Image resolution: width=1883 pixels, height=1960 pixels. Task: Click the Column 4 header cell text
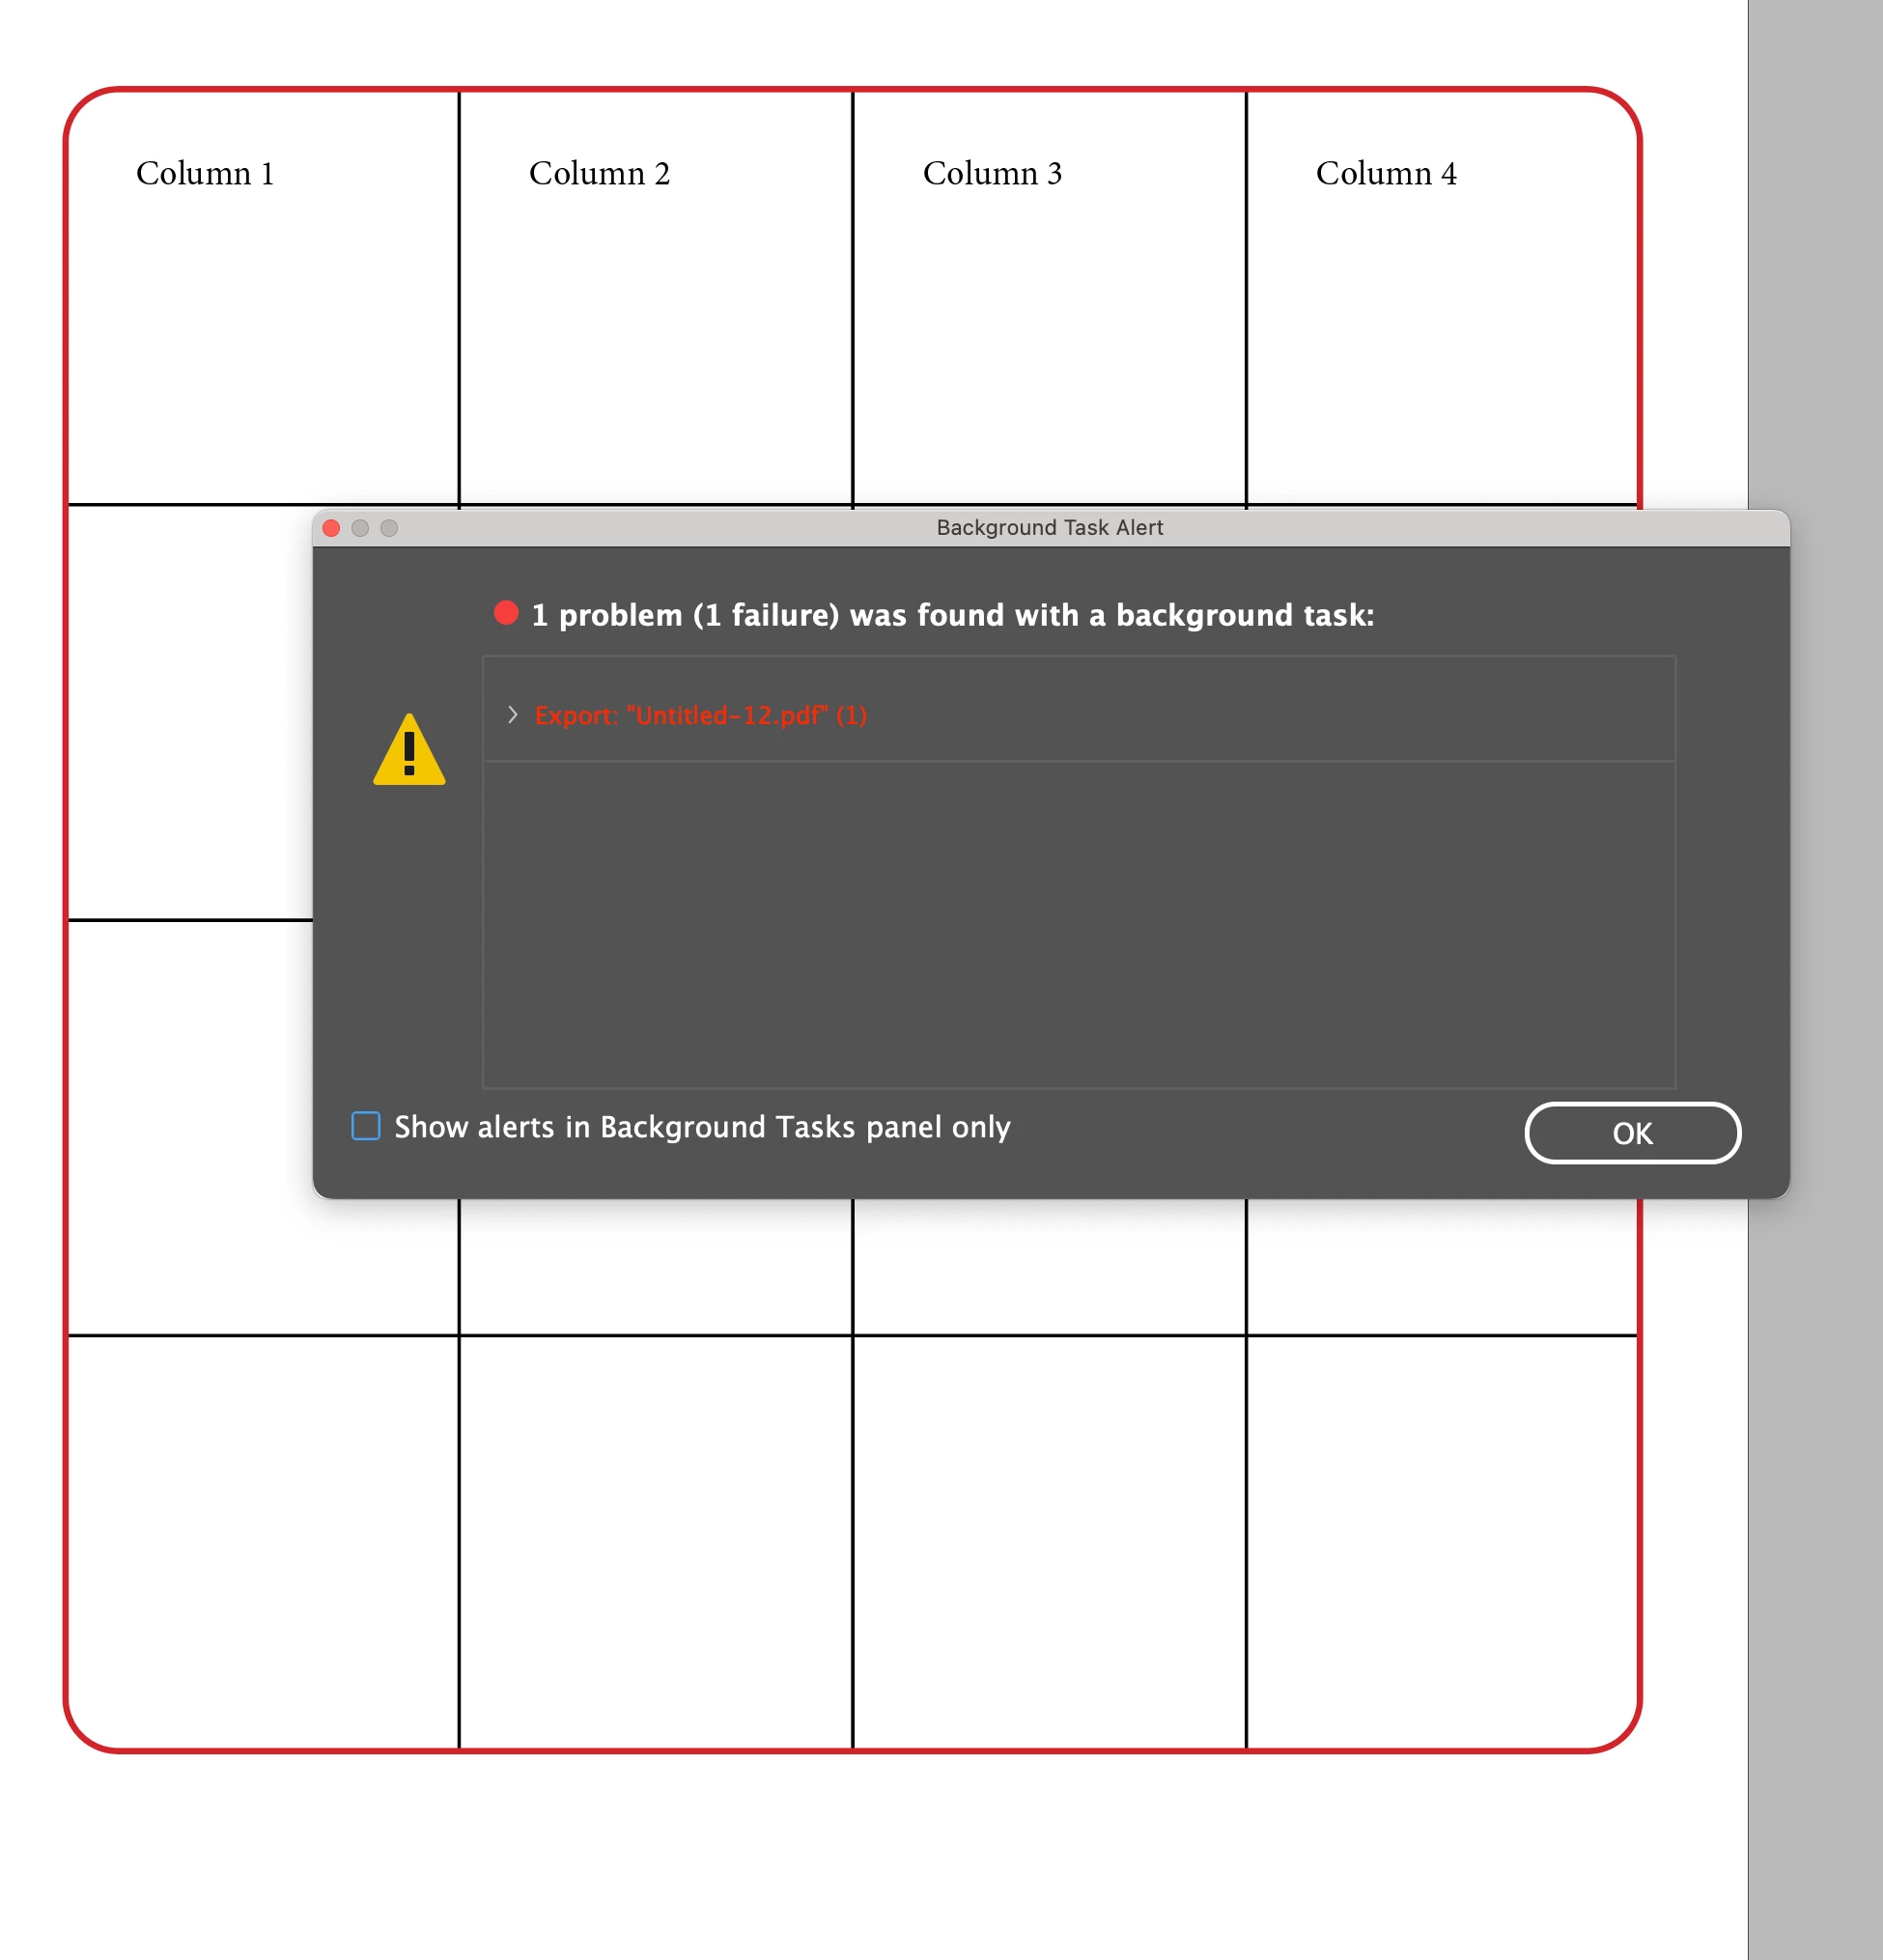coord(1386,174)
